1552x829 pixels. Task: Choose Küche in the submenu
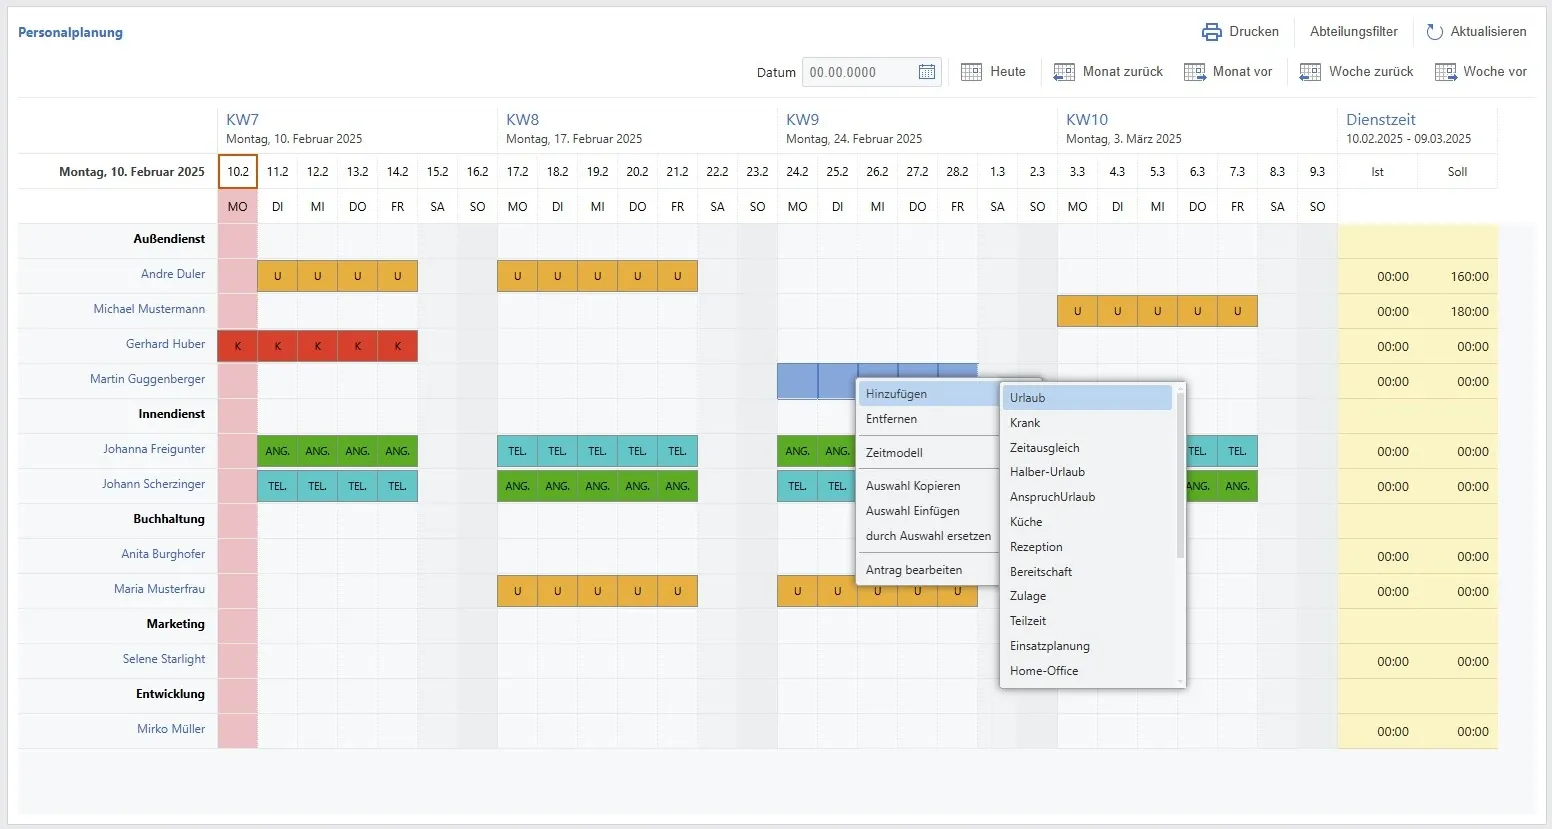1087,522
